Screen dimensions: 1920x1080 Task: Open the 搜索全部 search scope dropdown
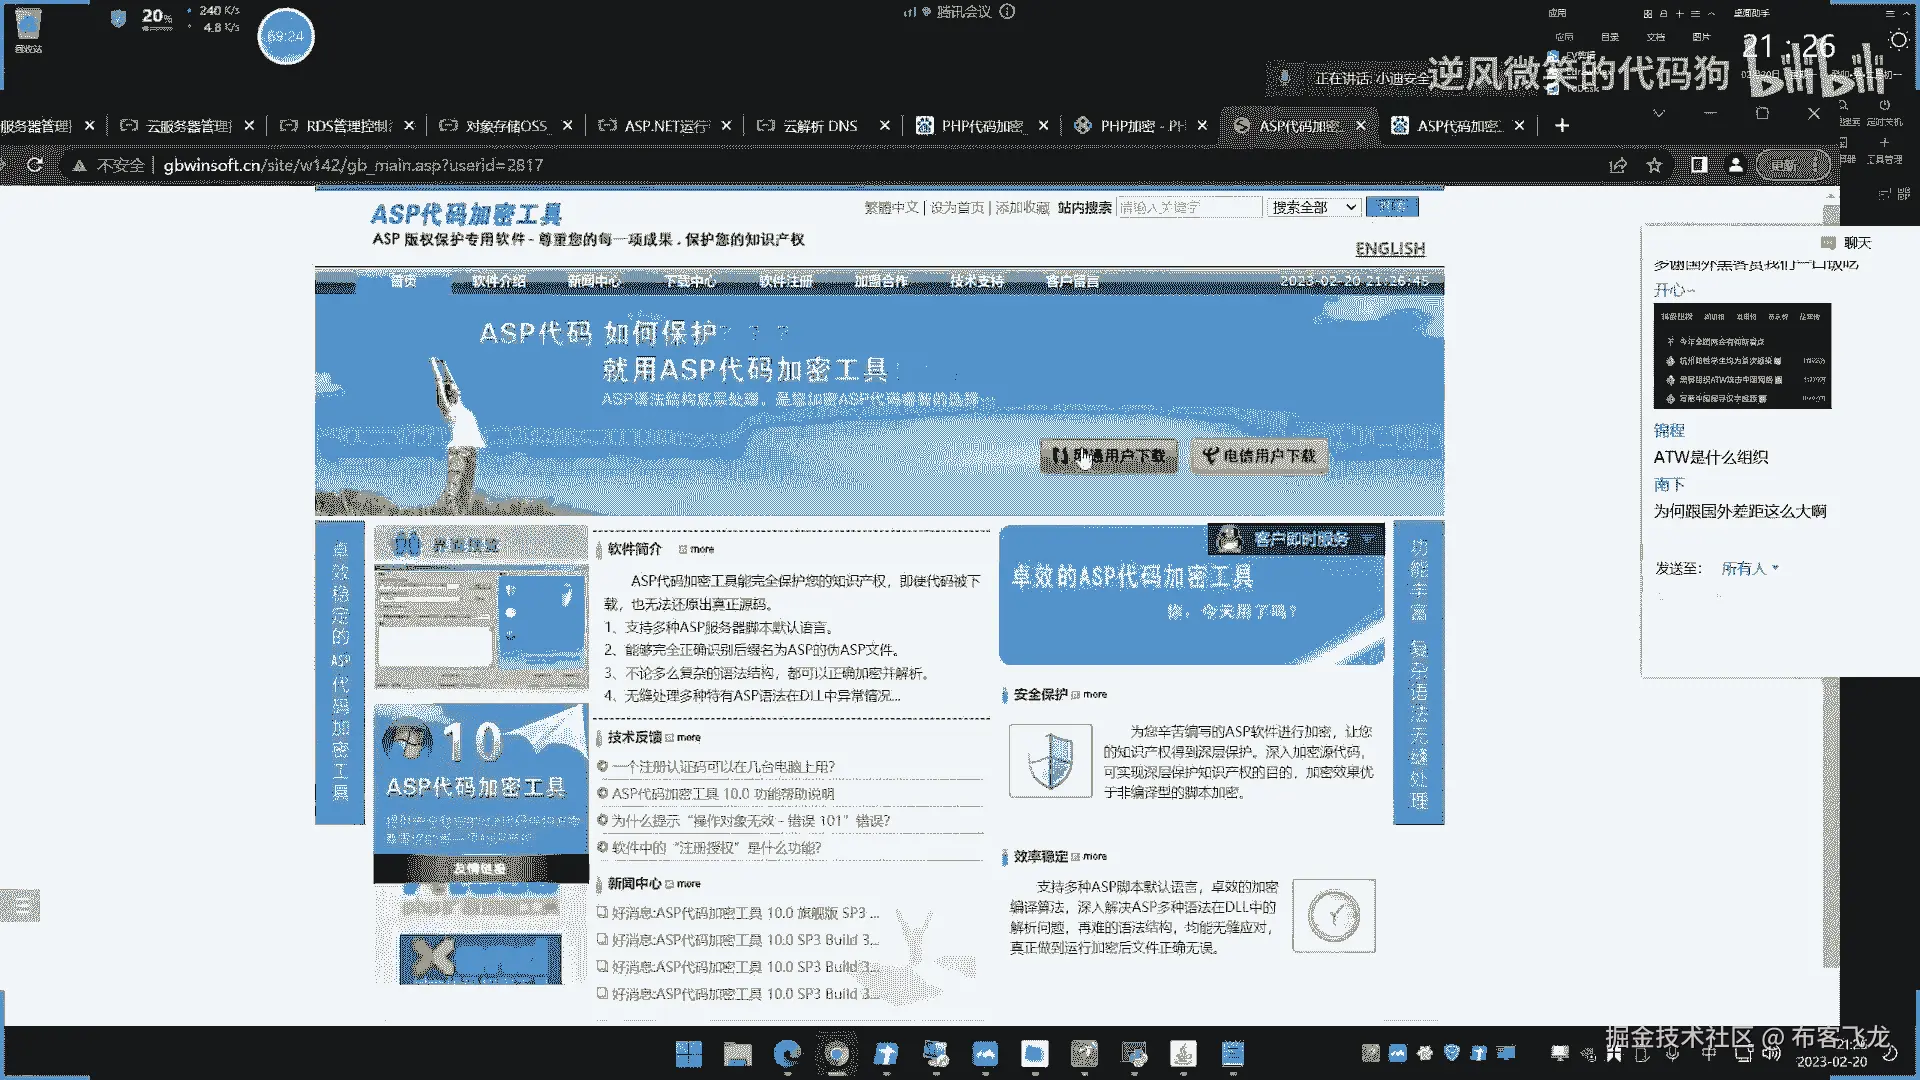[1314, 207]
